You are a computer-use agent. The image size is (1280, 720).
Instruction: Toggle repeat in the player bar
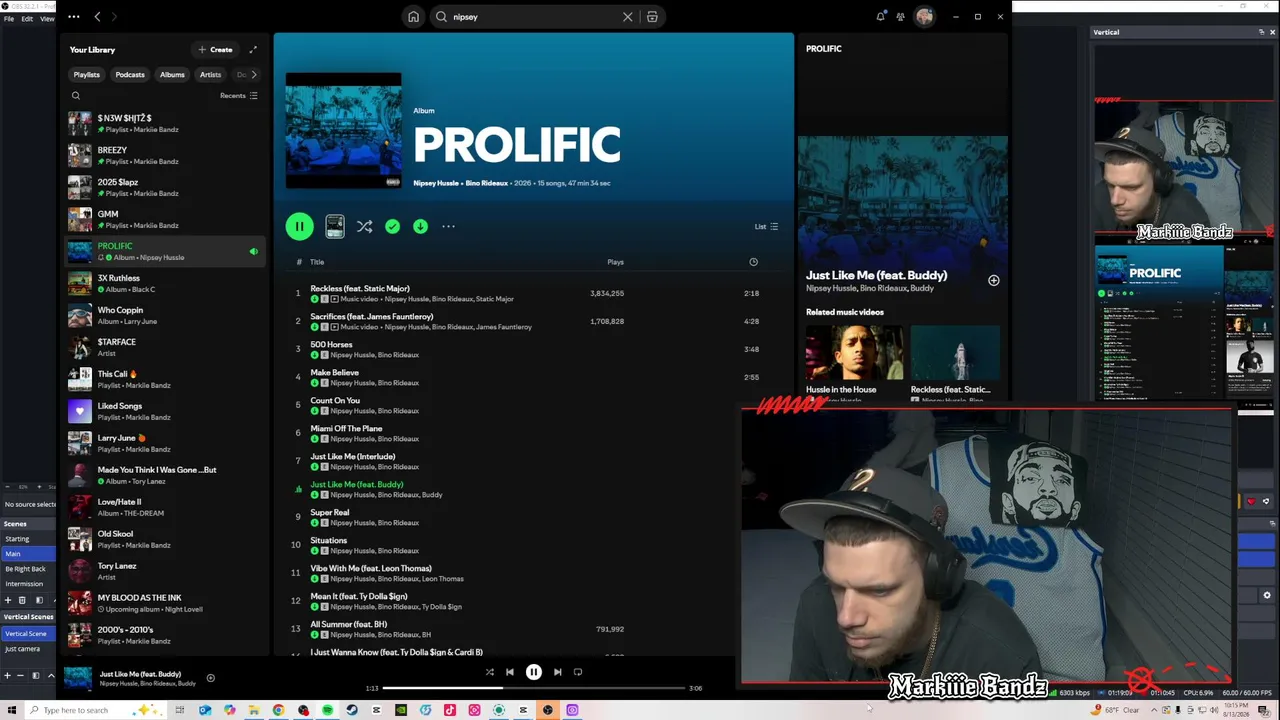[578, 672]
